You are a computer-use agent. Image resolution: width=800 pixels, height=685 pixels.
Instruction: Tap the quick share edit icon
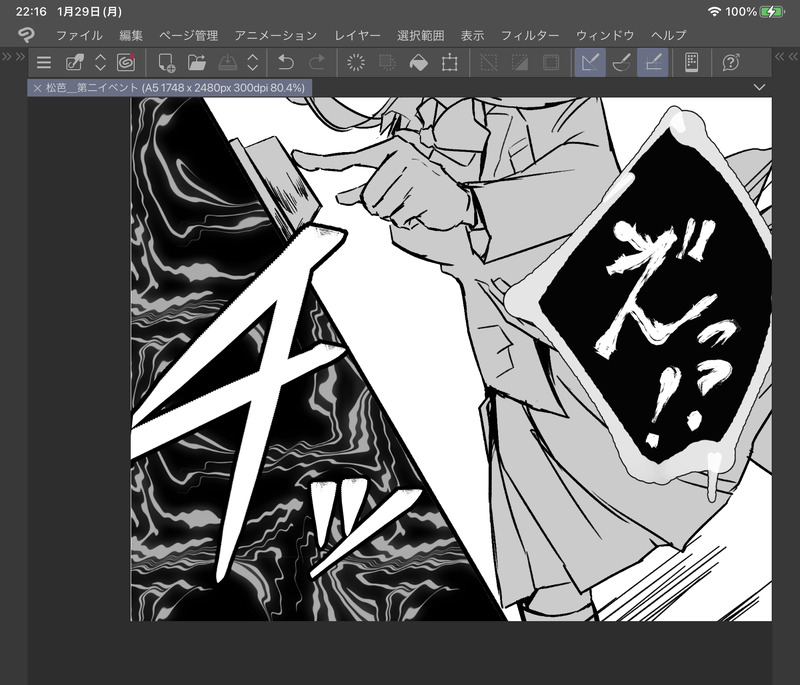pos(74,63)
